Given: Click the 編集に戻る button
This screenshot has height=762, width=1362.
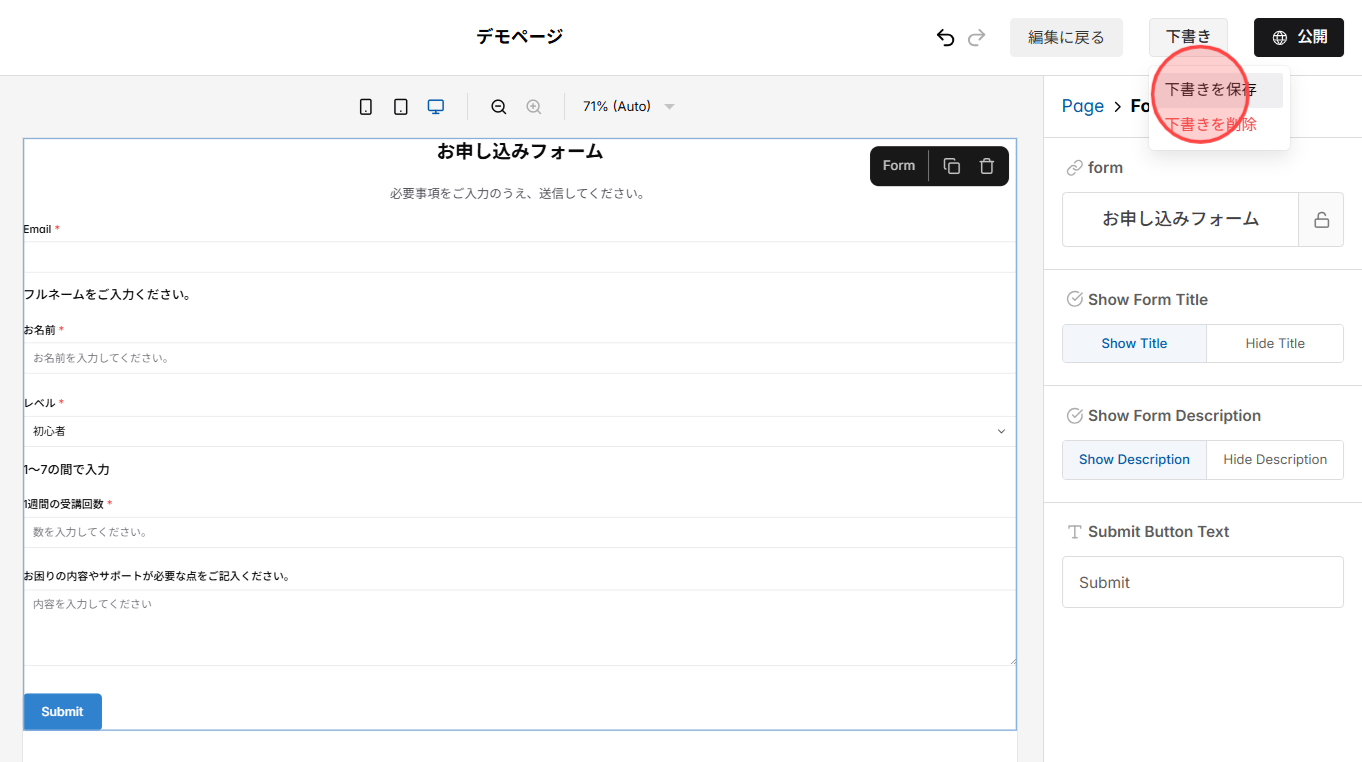Looking at the screenshot, I should [x=1066, y=36].
